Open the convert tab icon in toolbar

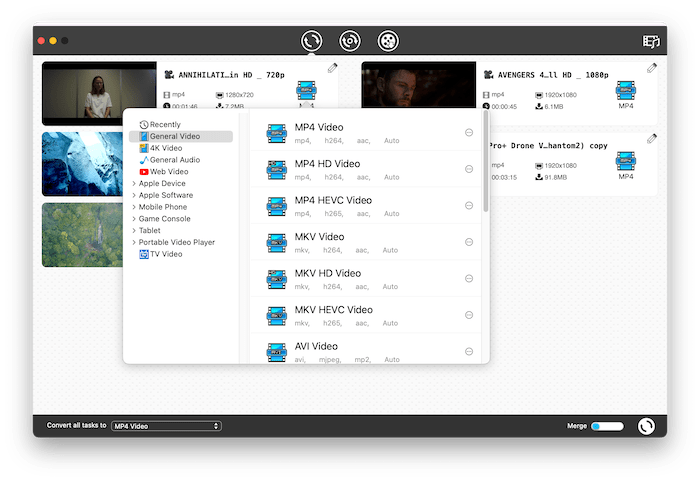pos(312,41)
